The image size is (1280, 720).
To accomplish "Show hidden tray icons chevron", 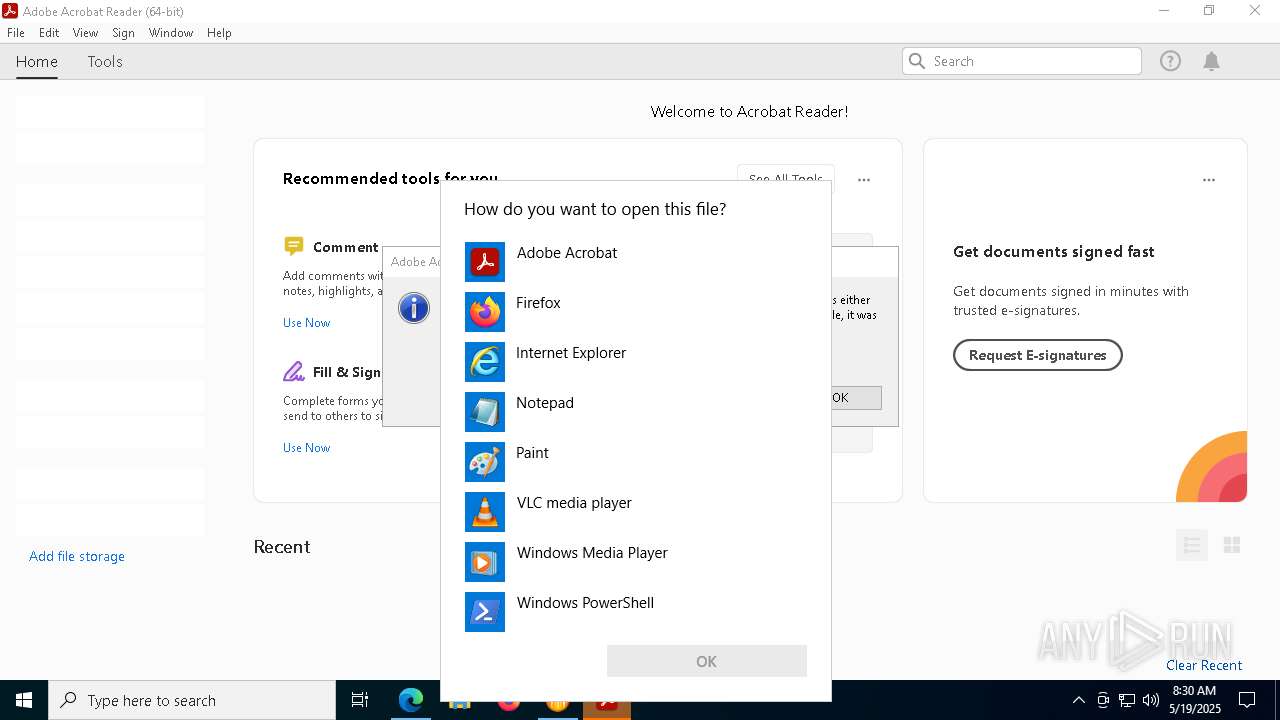I will pos(1078,700).
